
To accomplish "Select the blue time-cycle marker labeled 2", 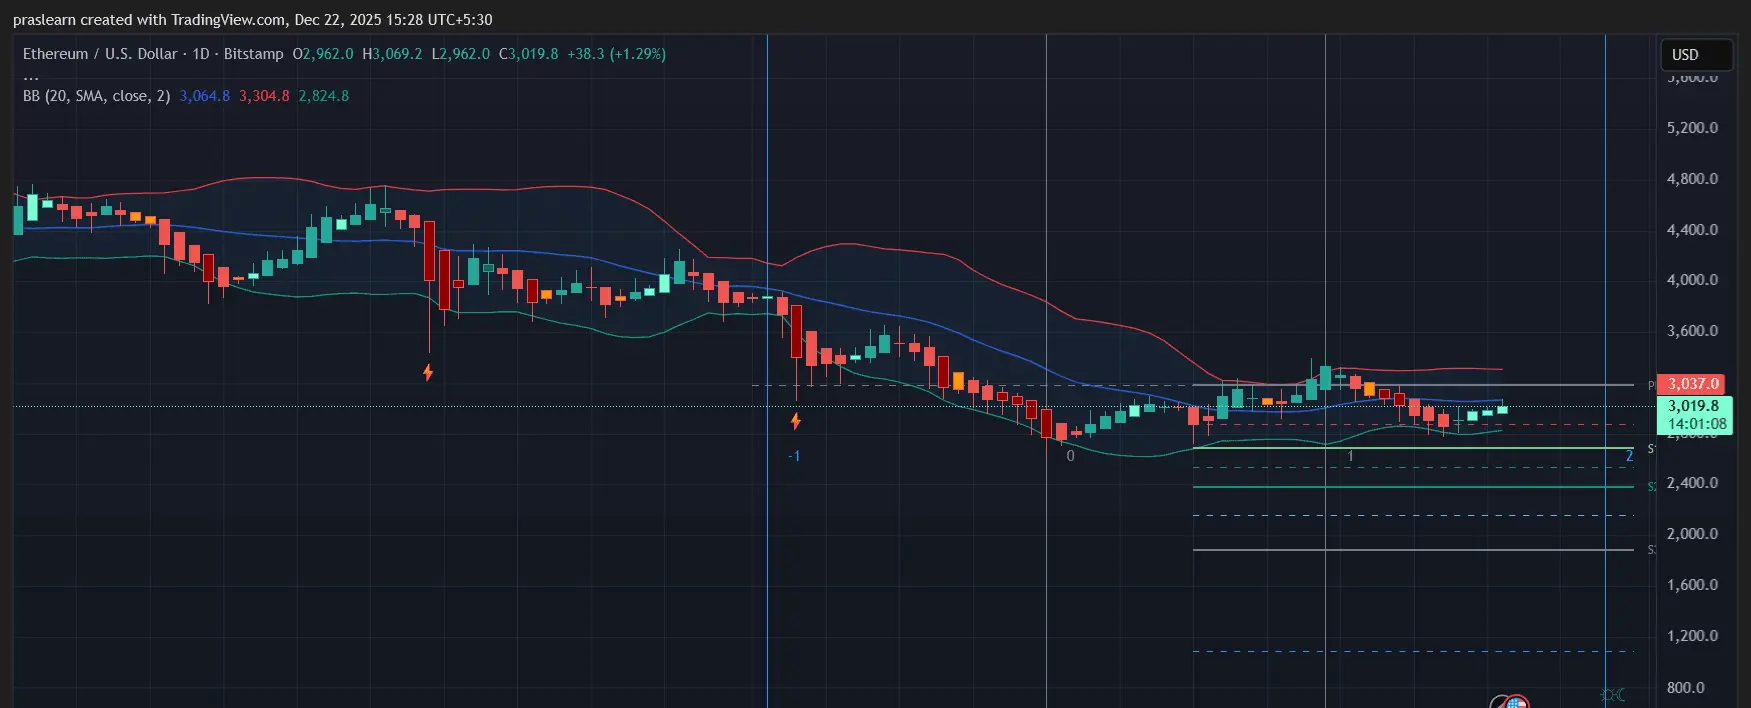I will [1629, 456].
